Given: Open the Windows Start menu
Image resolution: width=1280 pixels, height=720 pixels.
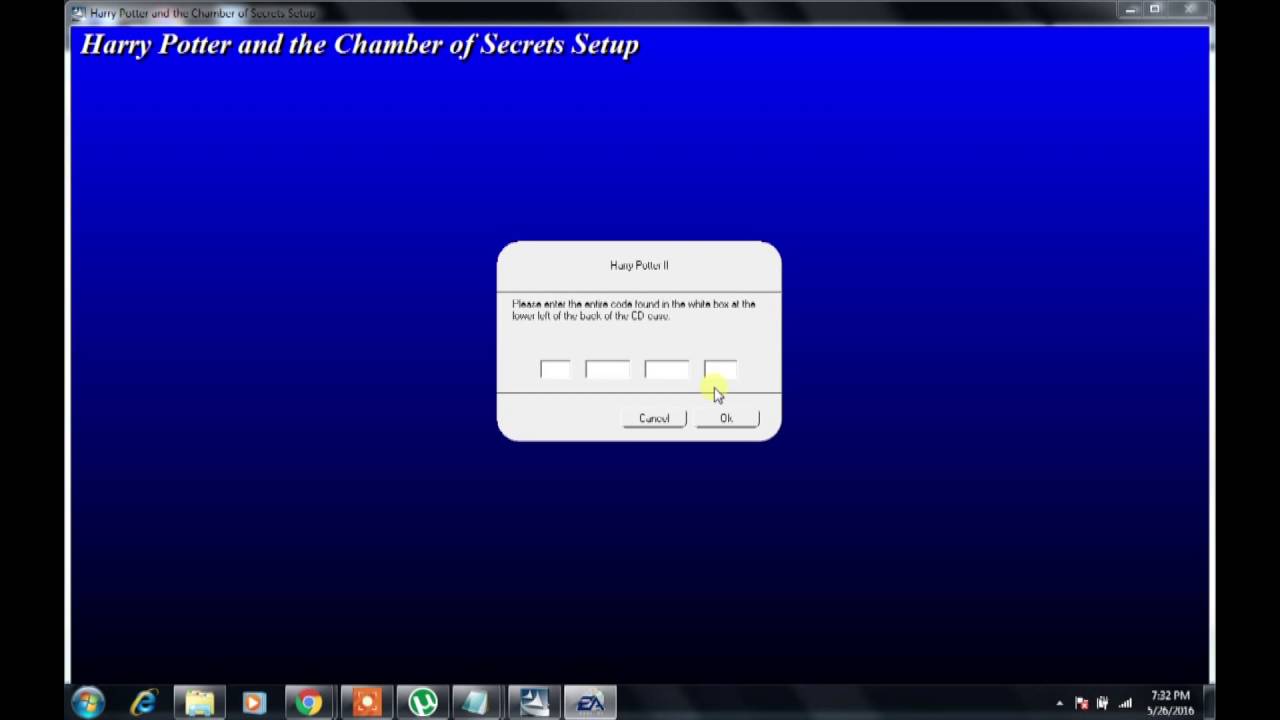Looking at the screenshot, I should 88,703.
